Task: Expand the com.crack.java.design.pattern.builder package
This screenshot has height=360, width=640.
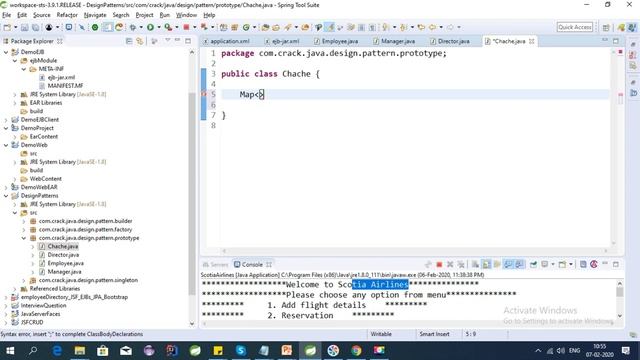Action: 24,221
